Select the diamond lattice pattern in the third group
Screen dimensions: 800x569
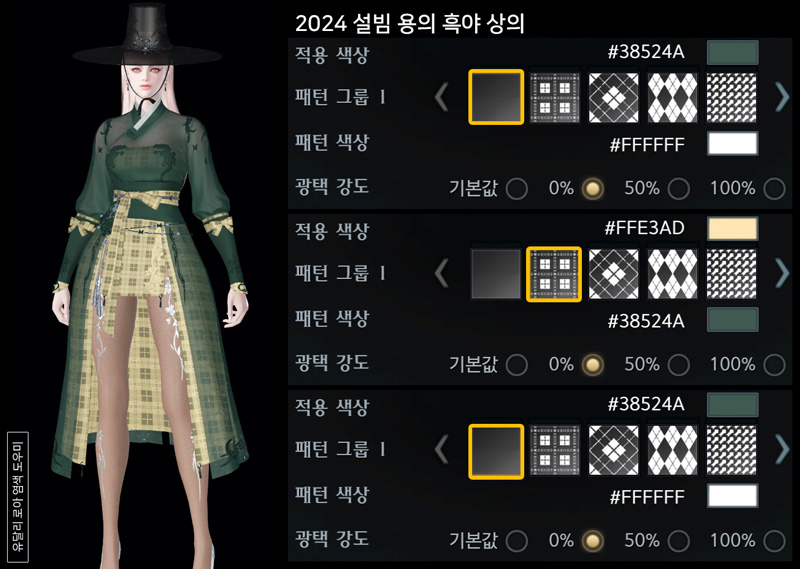click(613, 451)
